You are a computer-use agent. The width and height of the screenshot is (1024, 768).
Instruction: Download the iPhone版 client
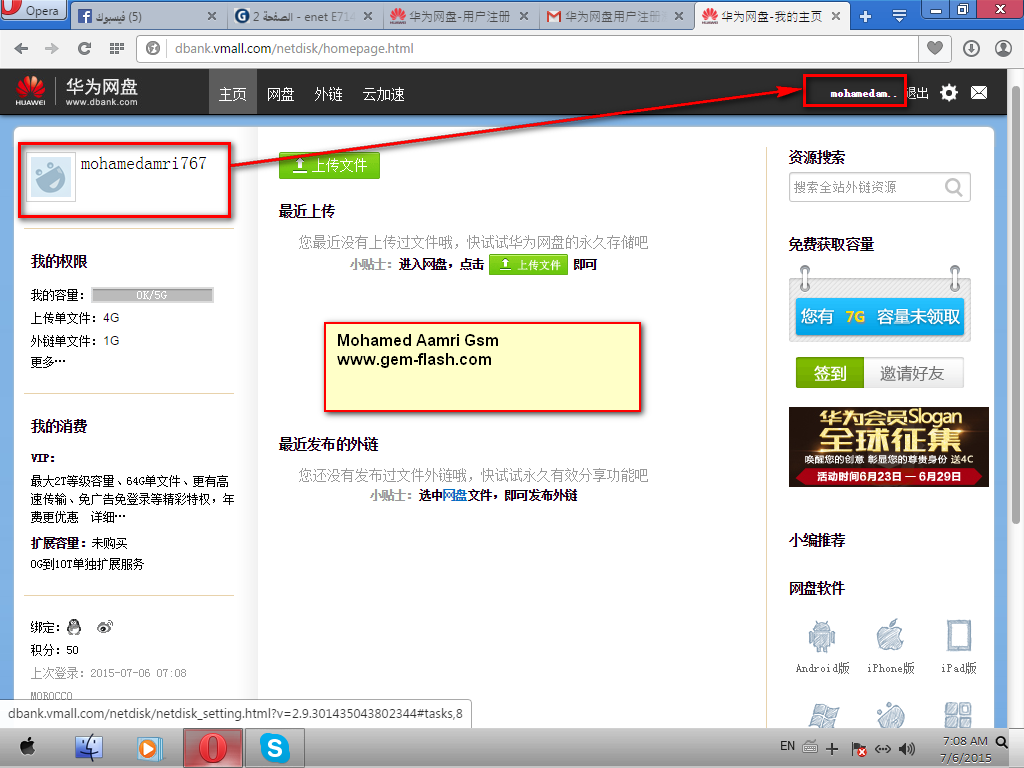click(890, 646)
